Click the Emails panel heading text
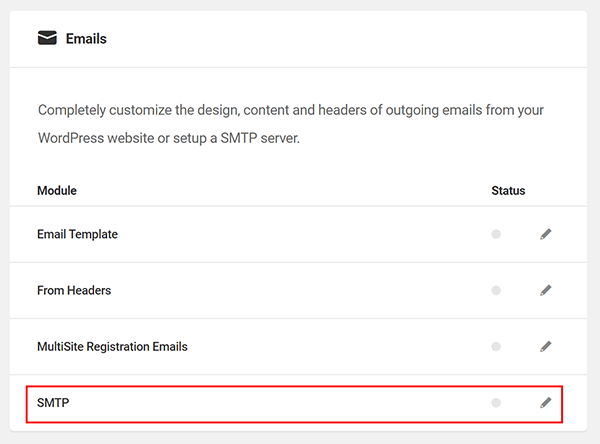The image size is (600, 444). pyautogui.click(x=86, y=39)
